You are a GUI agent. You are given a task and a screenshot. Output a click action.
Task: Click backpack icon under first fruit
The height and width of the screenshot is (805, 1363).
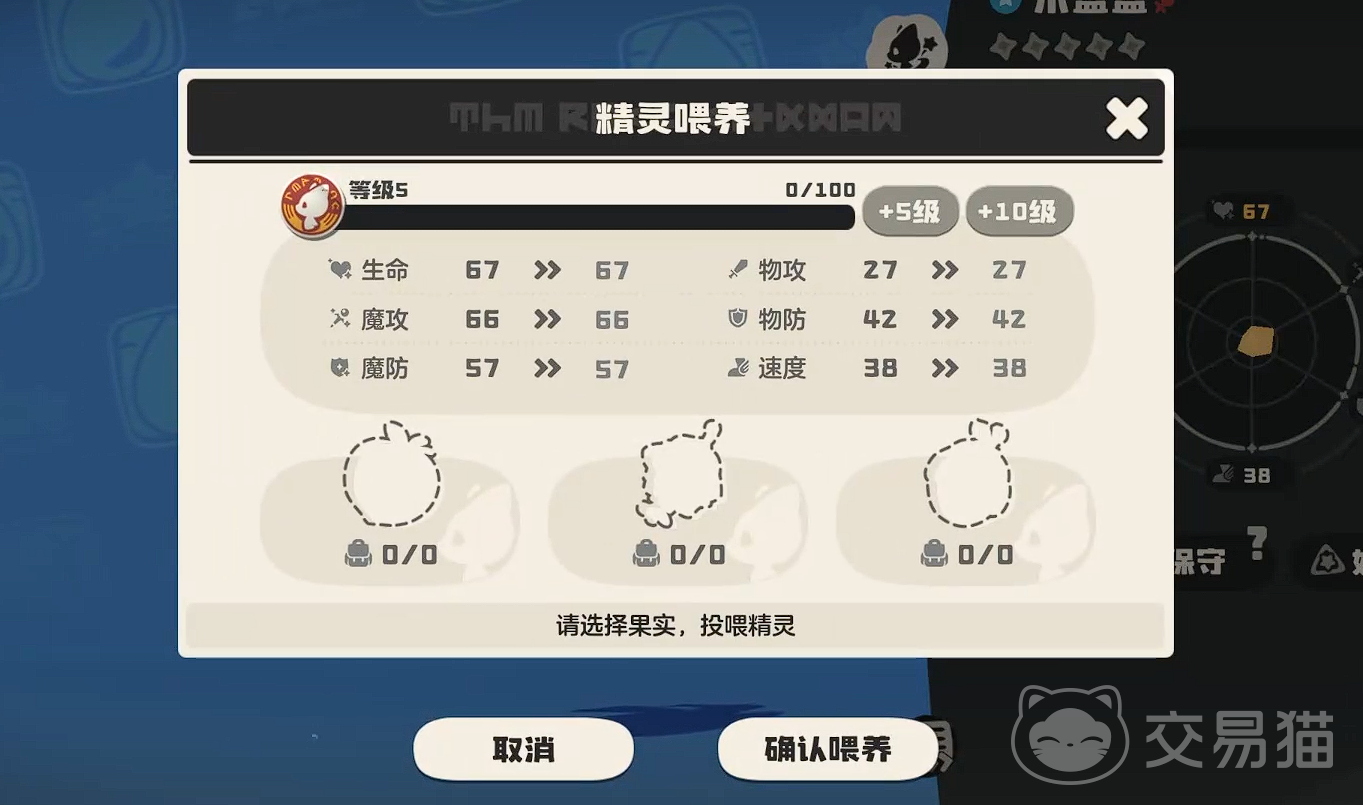click(358, 554)
